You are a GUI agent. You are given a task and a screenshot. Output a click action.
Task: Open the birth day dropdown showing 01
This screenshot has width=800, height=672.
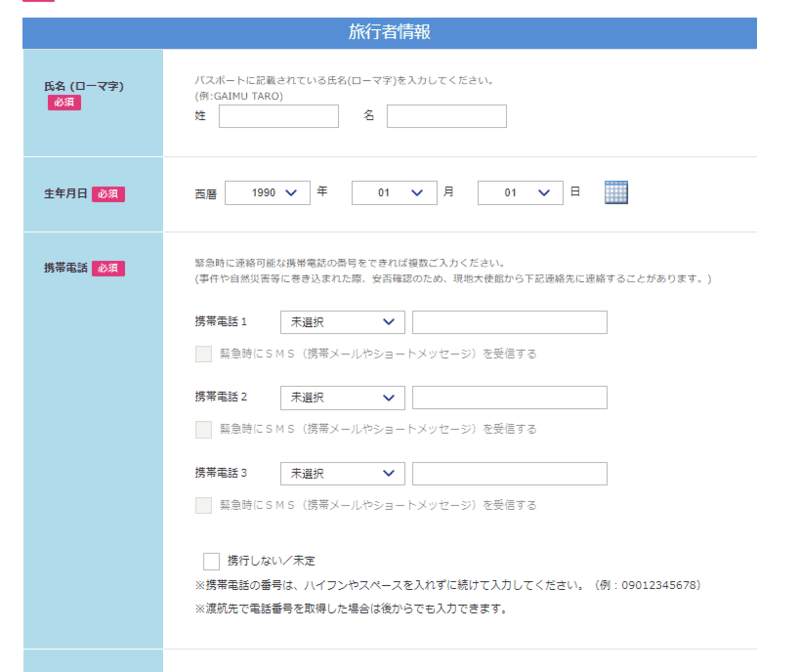click(x=520, y=193)
